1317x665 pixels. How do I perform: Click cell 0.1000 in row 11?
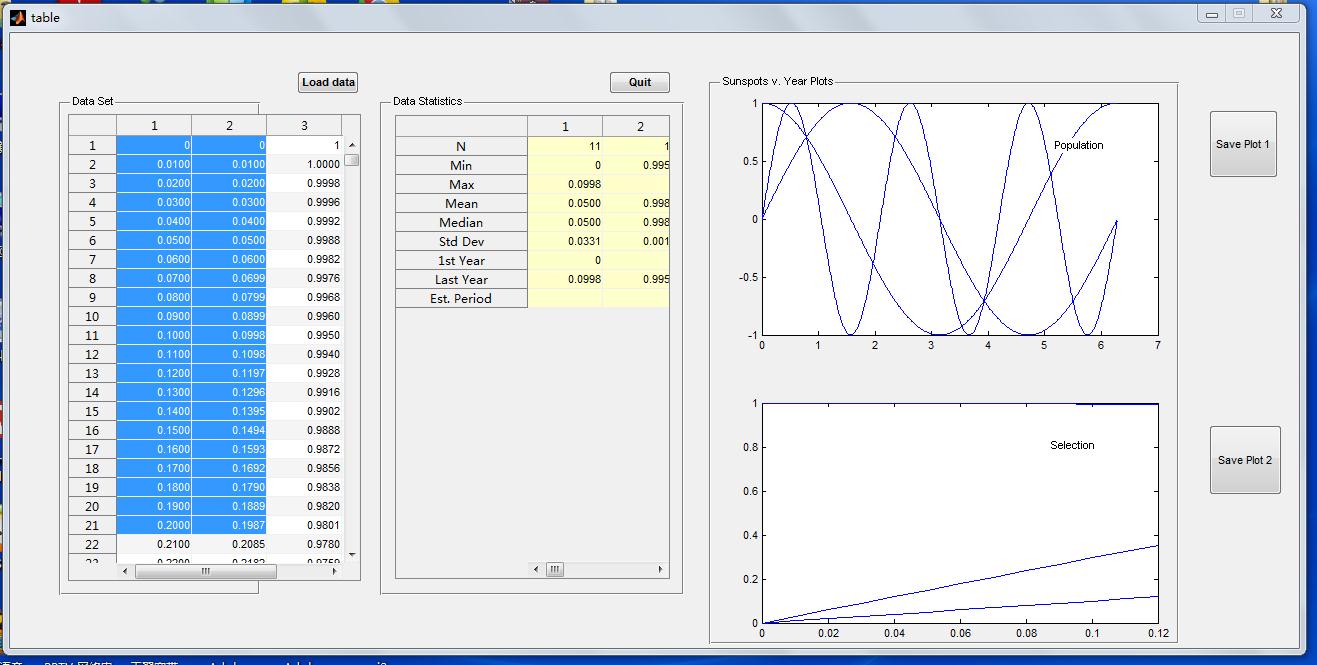[x=154, y=335]
